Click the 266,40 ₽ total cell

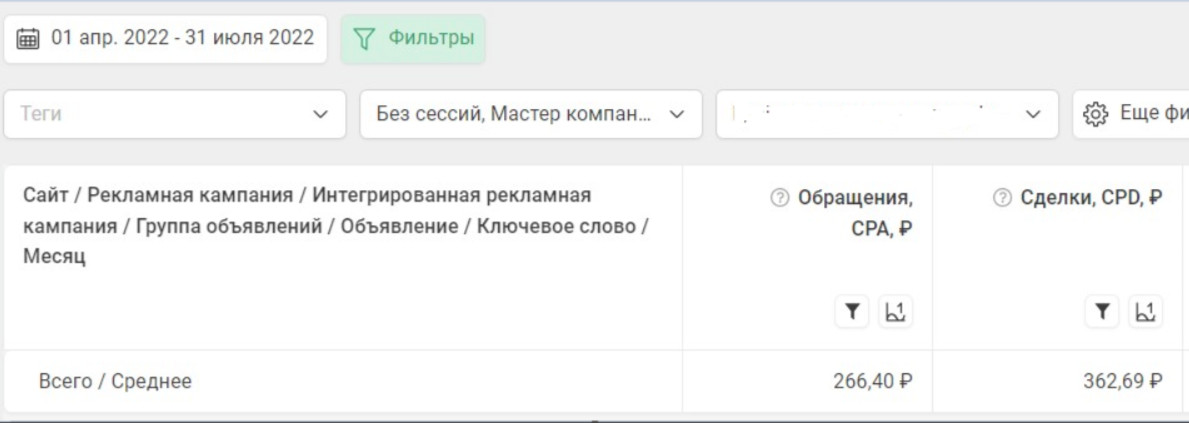click(x=872, y=381)
